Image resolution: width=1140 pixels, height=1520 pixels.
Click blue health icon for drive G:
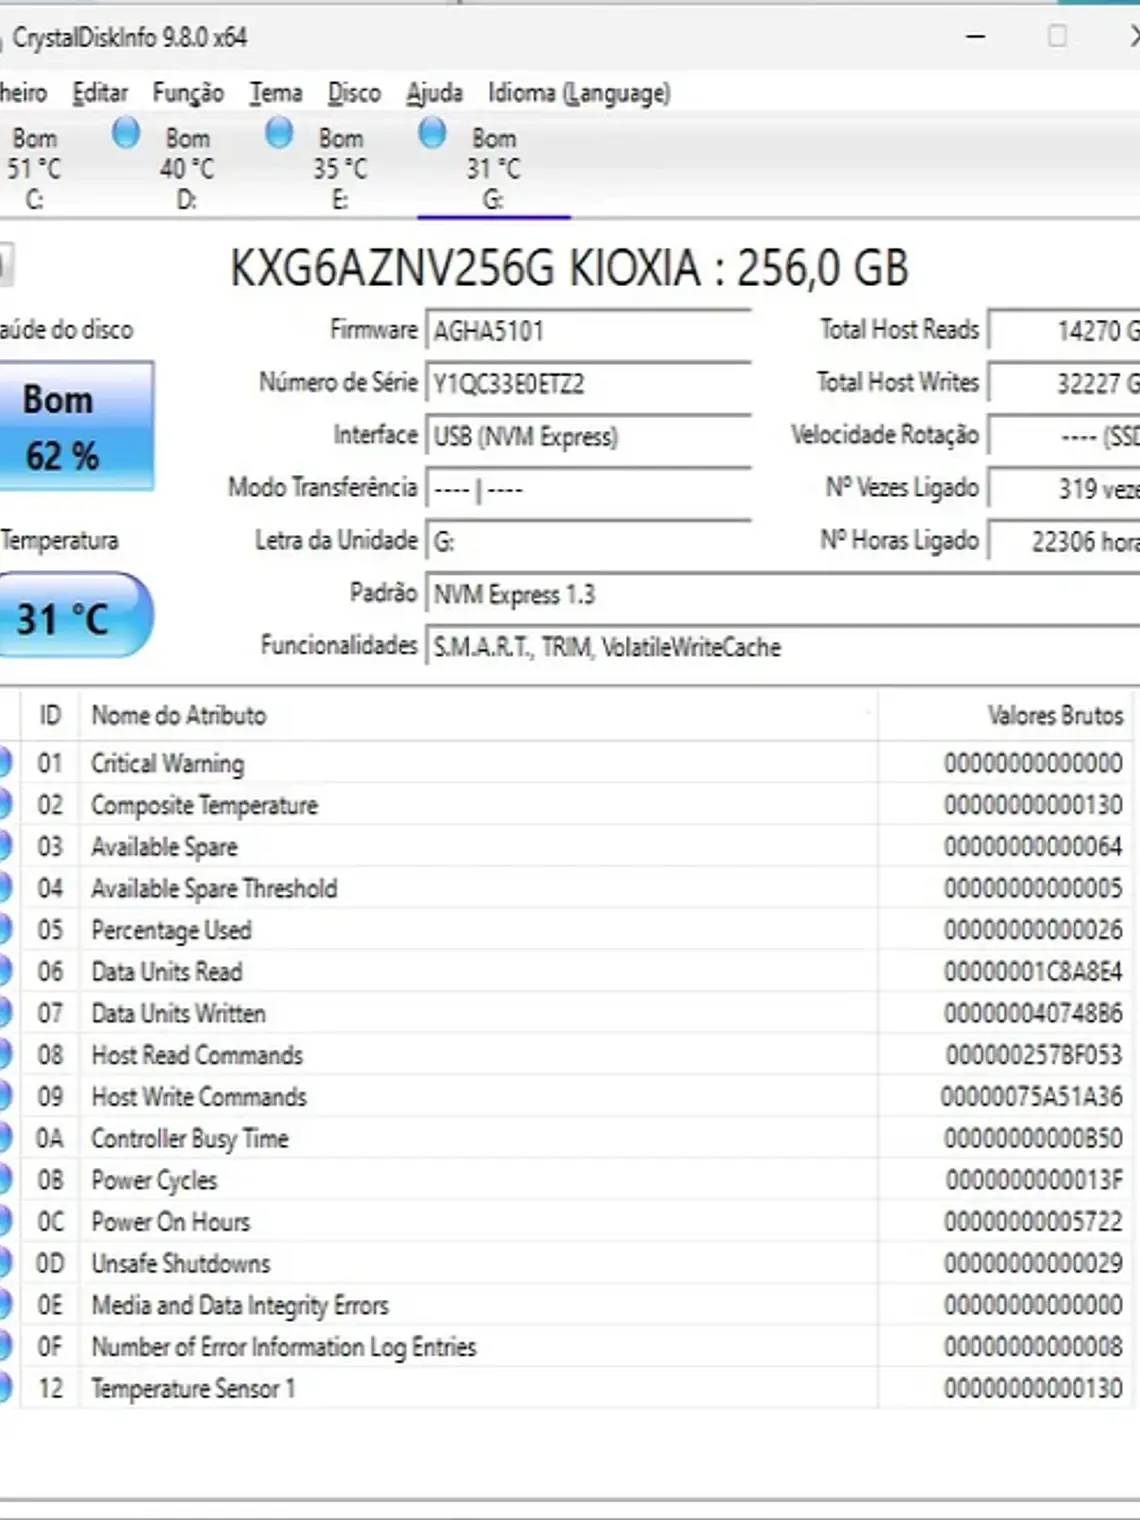[432, 132]
